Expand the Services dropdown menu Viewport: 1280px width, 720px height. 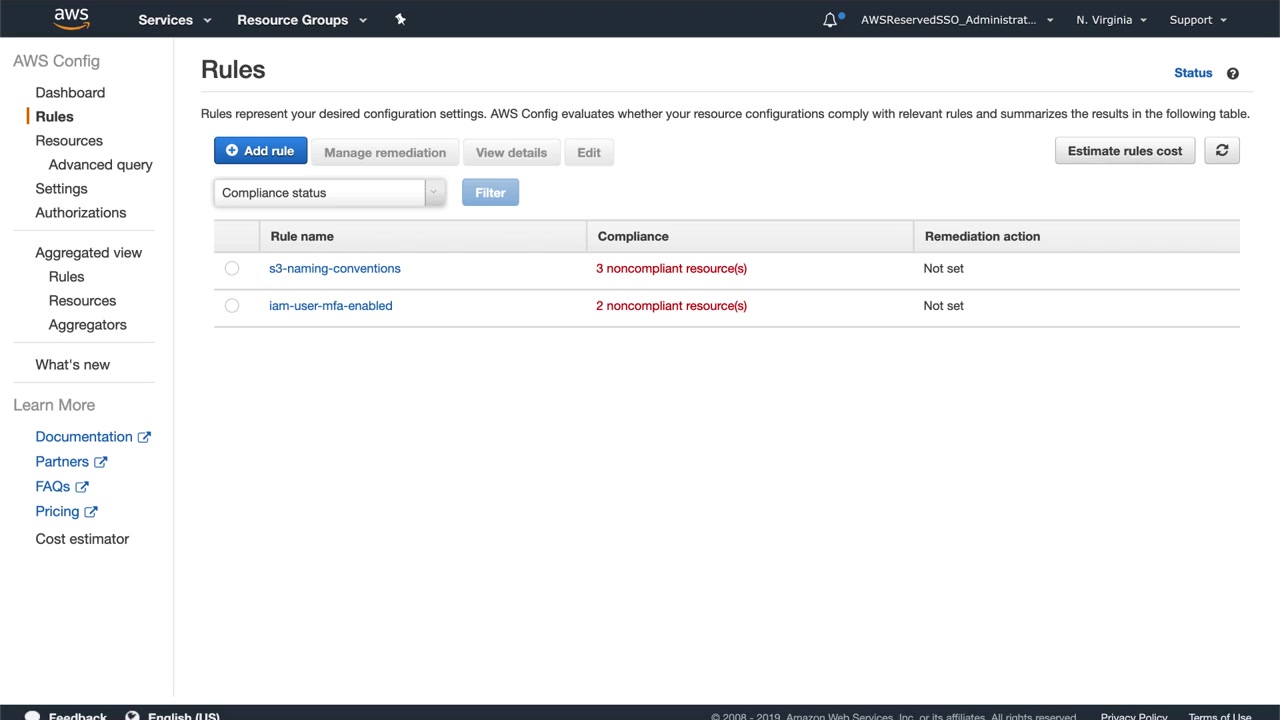(x=175, y=20)
